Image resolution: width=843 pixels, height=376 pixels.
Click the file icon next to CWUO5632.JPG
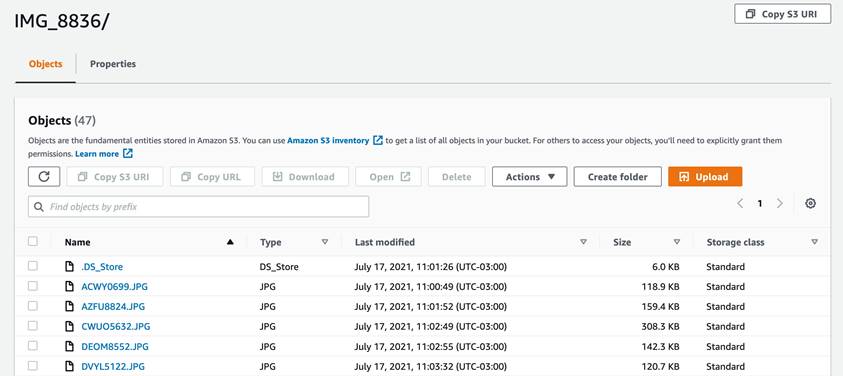(x=69, y=327)
